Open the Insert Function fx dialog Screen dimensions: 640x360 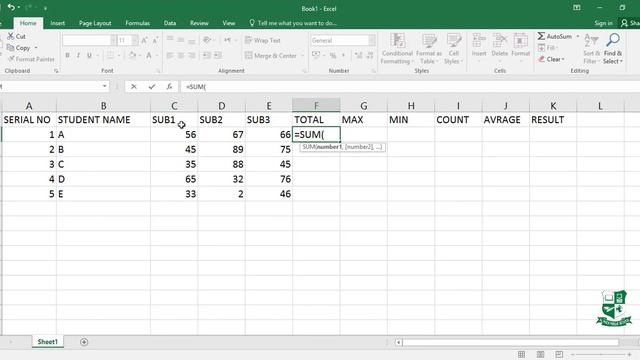tap(169, 87)
